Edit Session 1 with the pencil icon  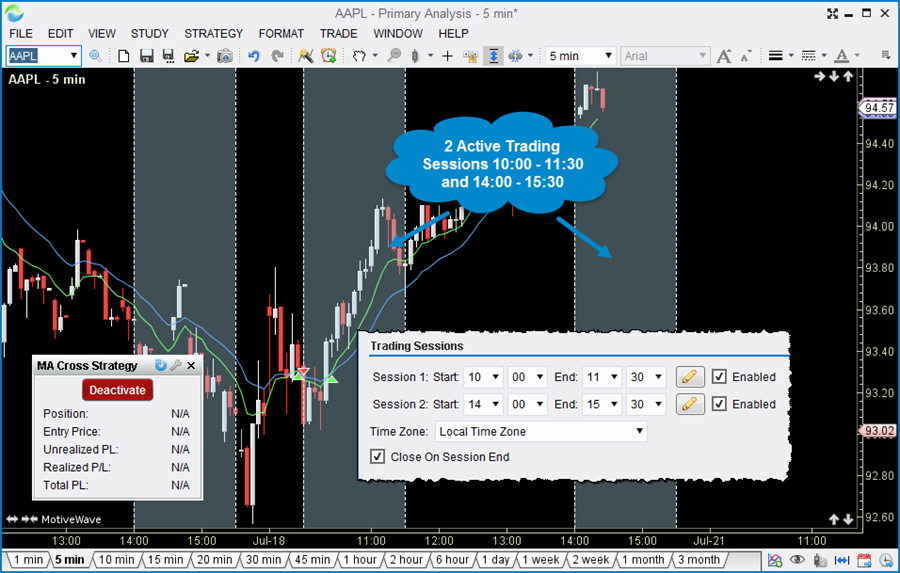pos(690,377)
